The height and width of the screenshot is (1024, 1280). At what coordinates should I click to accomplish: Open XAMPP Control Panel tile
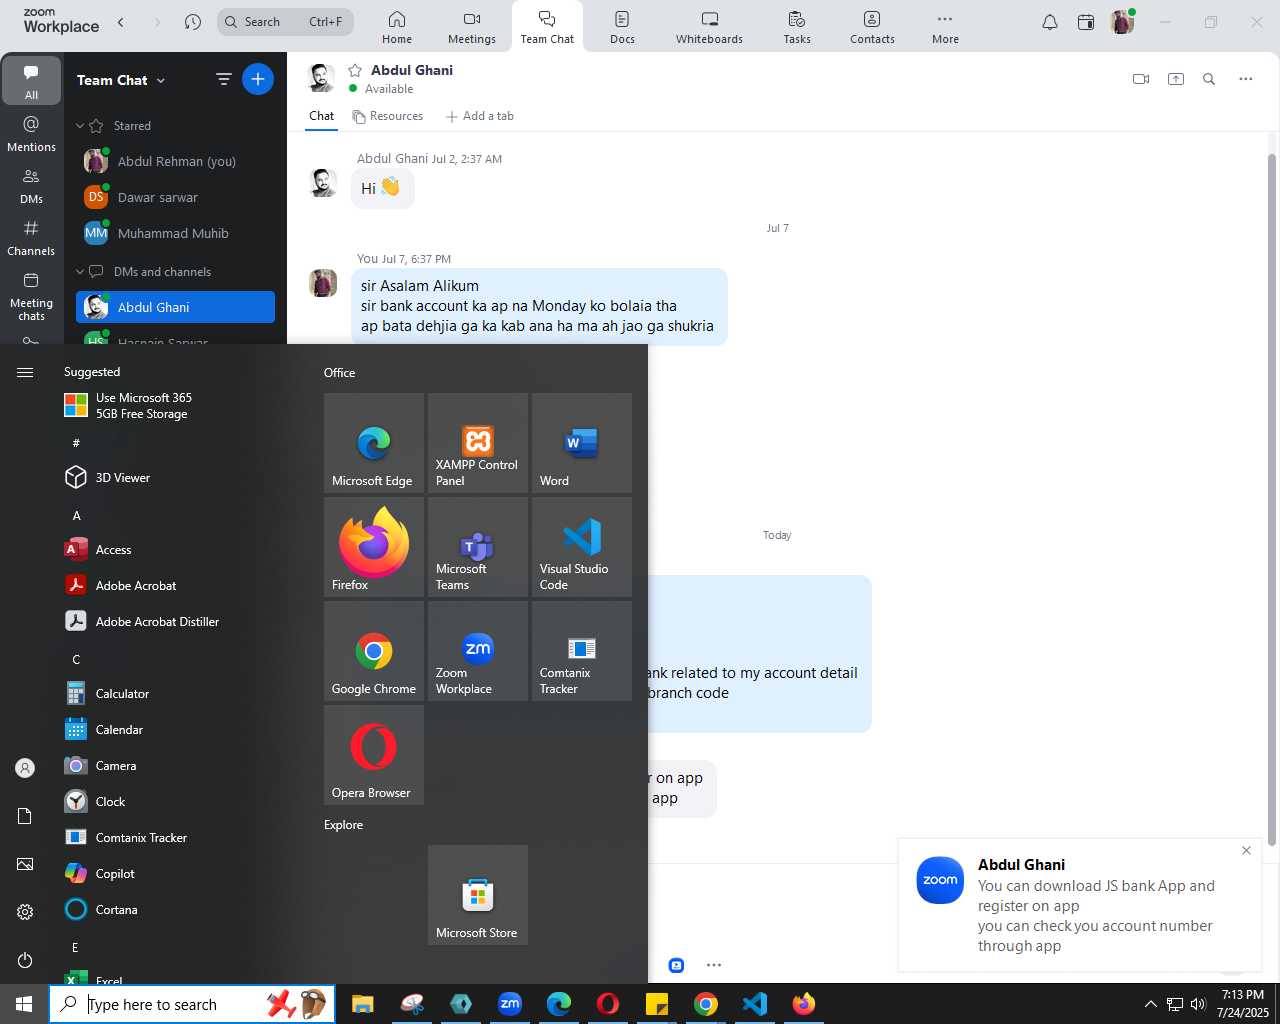pyautogui.click(x=478, y=443)
